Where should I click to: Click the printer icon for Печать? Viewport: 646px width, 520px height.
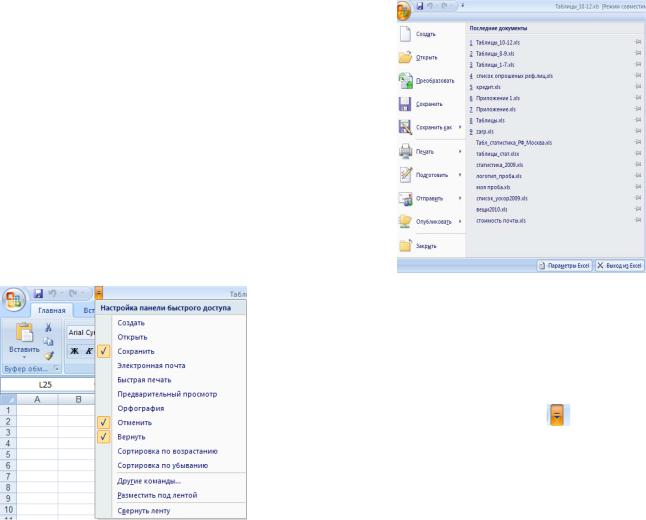405,151
